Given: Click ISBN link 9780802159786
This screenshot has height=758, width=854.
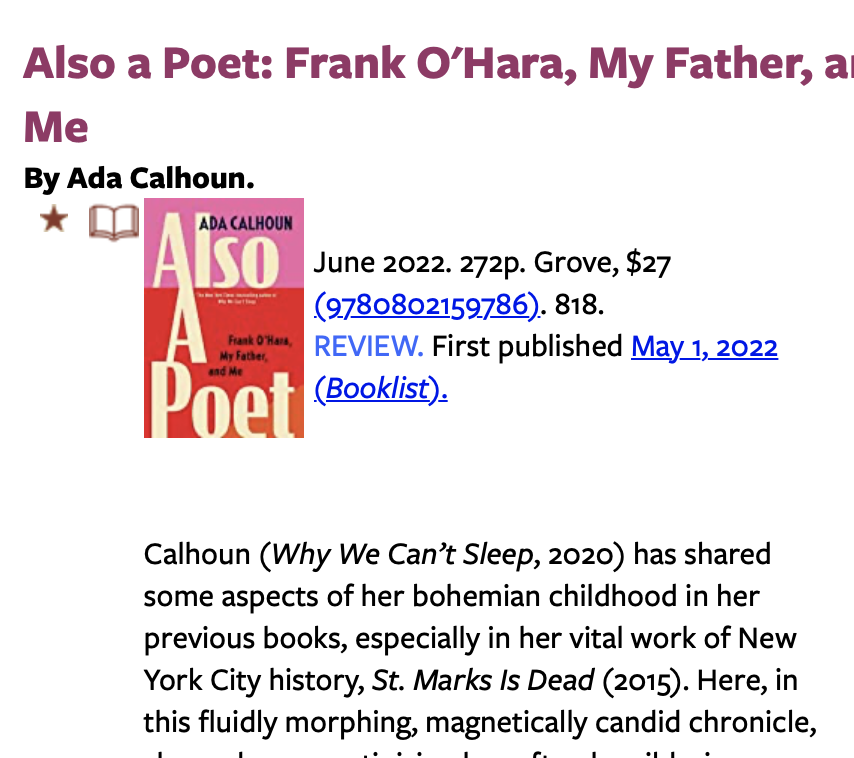Looking at the screenshot, I should [427, 304].
